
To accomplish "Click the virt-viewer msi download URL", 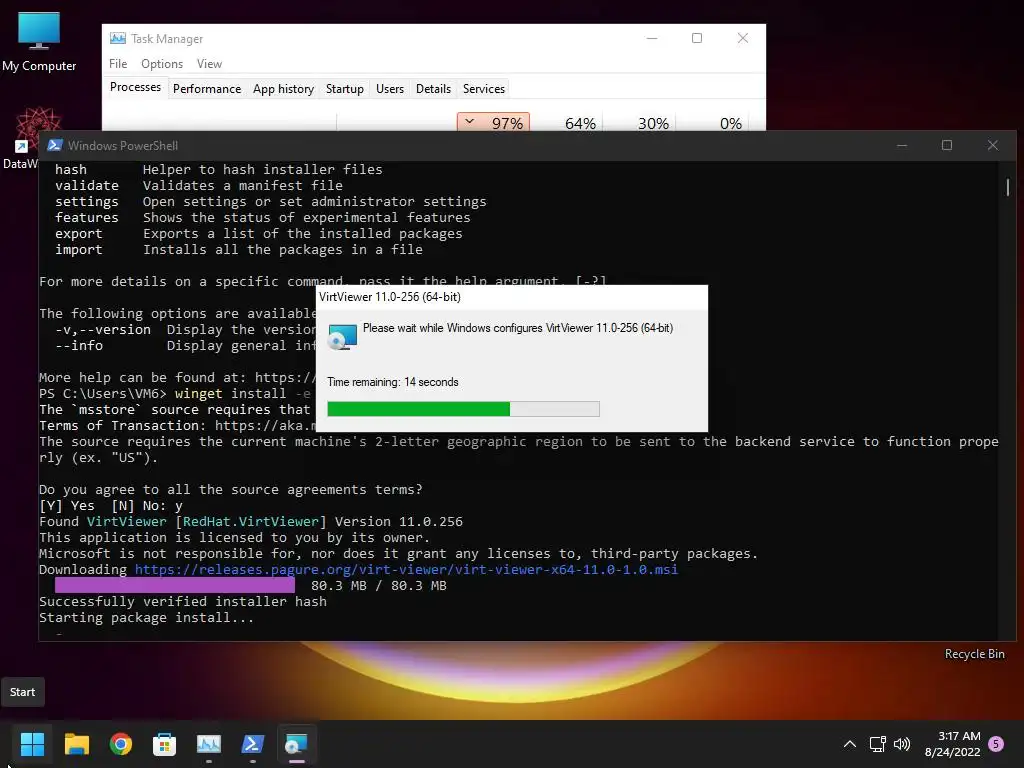I will (x=406, y=569).
